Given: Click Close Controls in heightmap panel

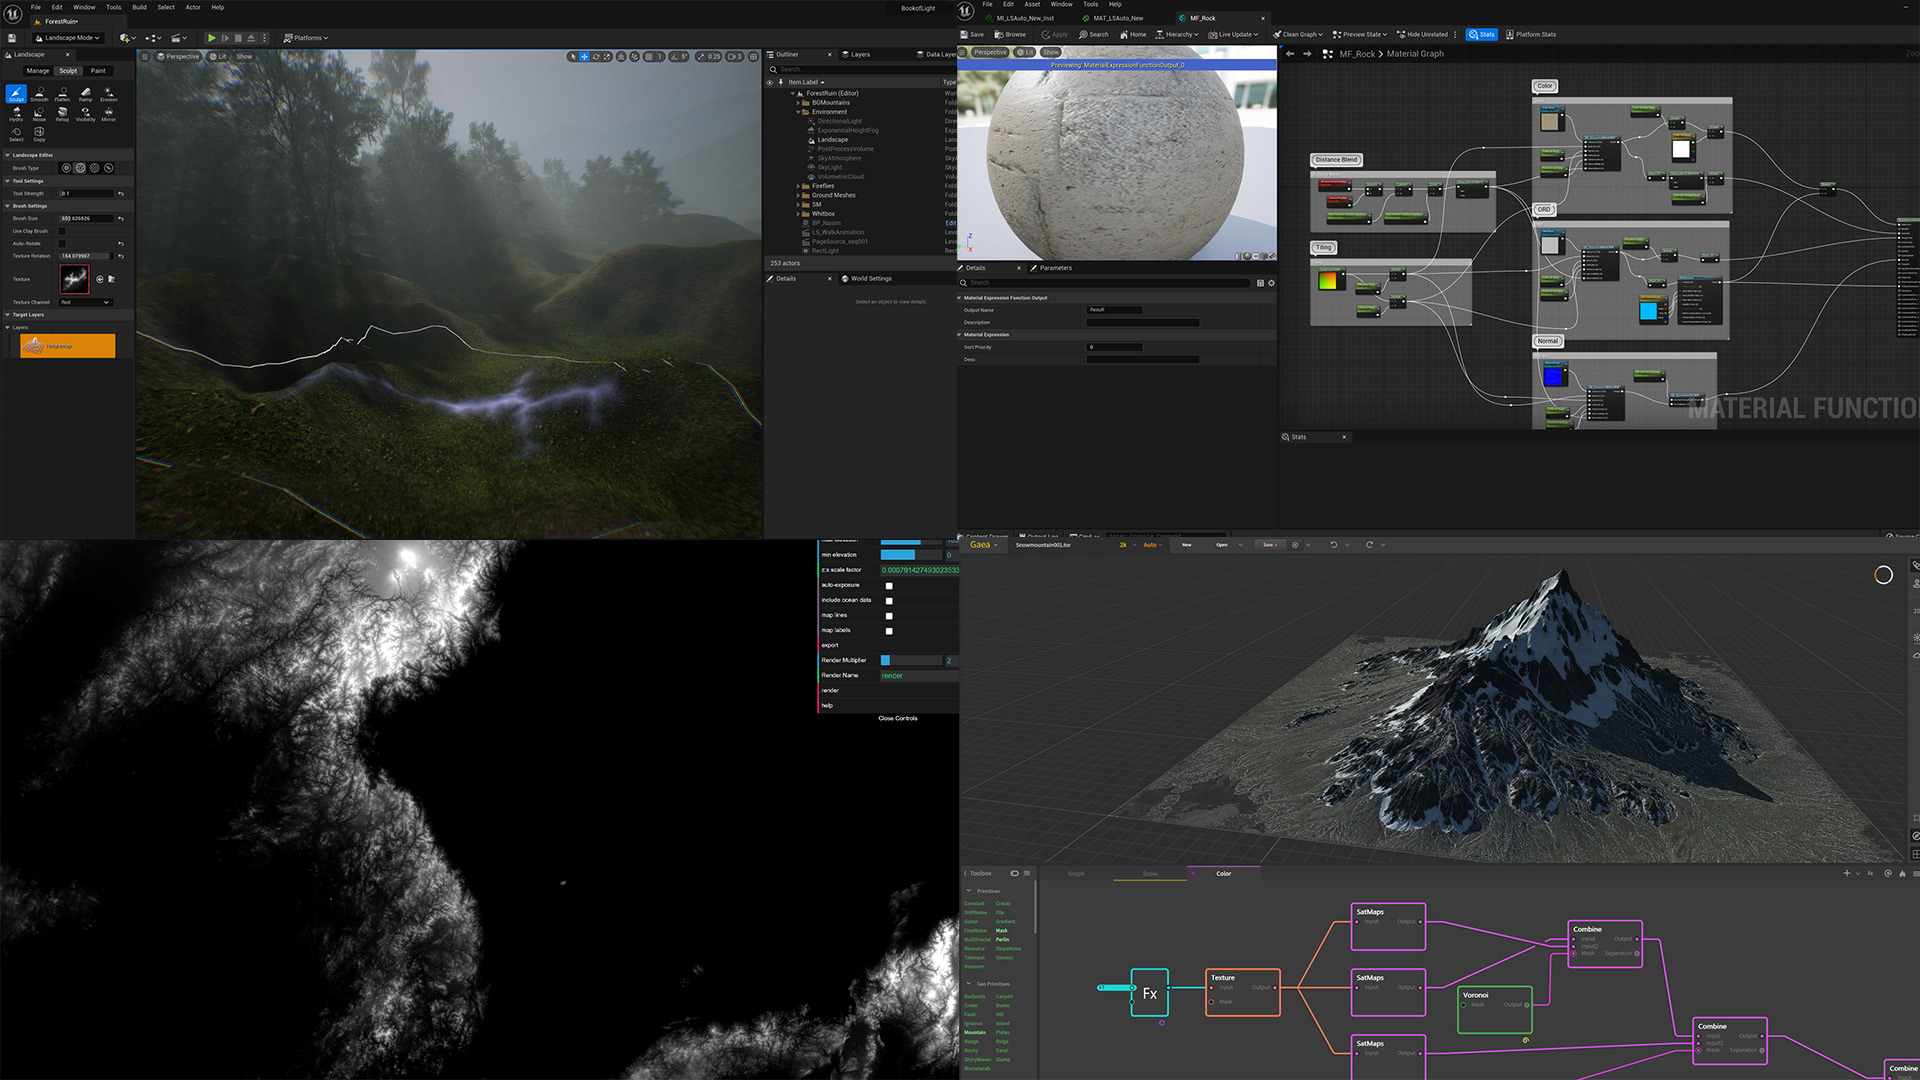Looking at the screenshot, I should pyautogui.click(x=897, y=718).
